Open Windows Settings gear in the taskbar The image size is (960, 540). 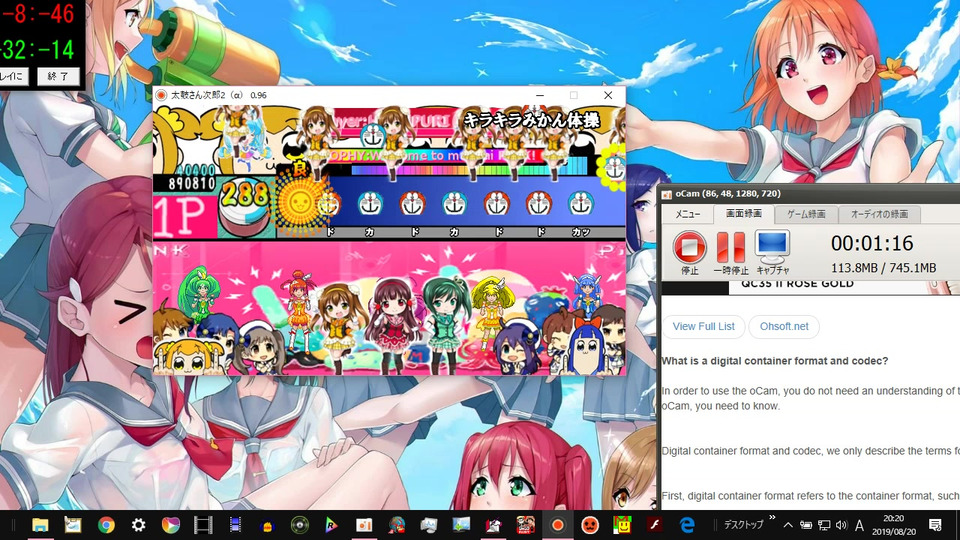coord(138,525)
